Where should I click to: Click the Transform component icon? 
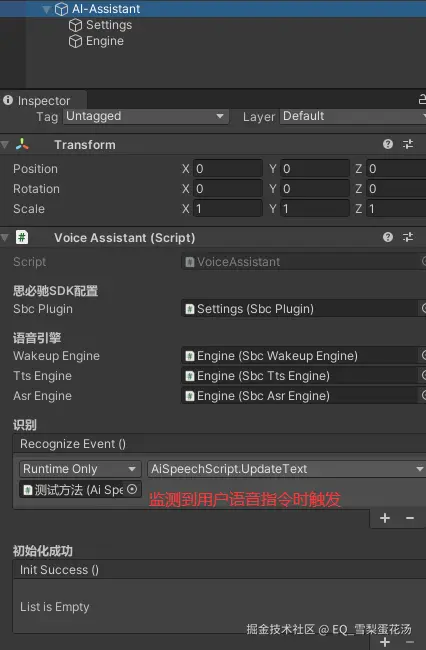tap(22, 145)
